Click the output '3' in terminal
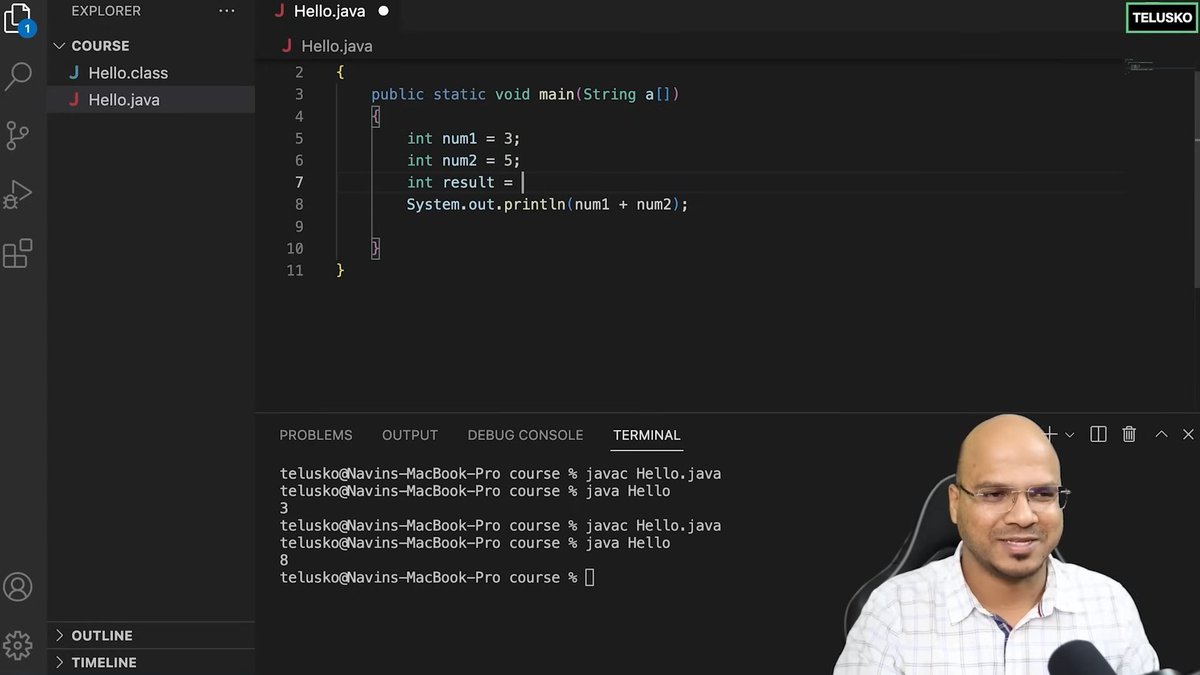The height and width of the screenshot is (675, 1200). coord(284,508)
